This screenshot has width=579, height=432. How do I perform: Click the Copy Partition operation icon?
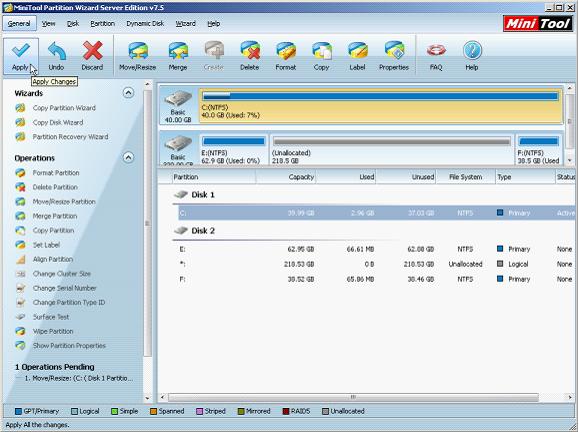tap(20, 230)
